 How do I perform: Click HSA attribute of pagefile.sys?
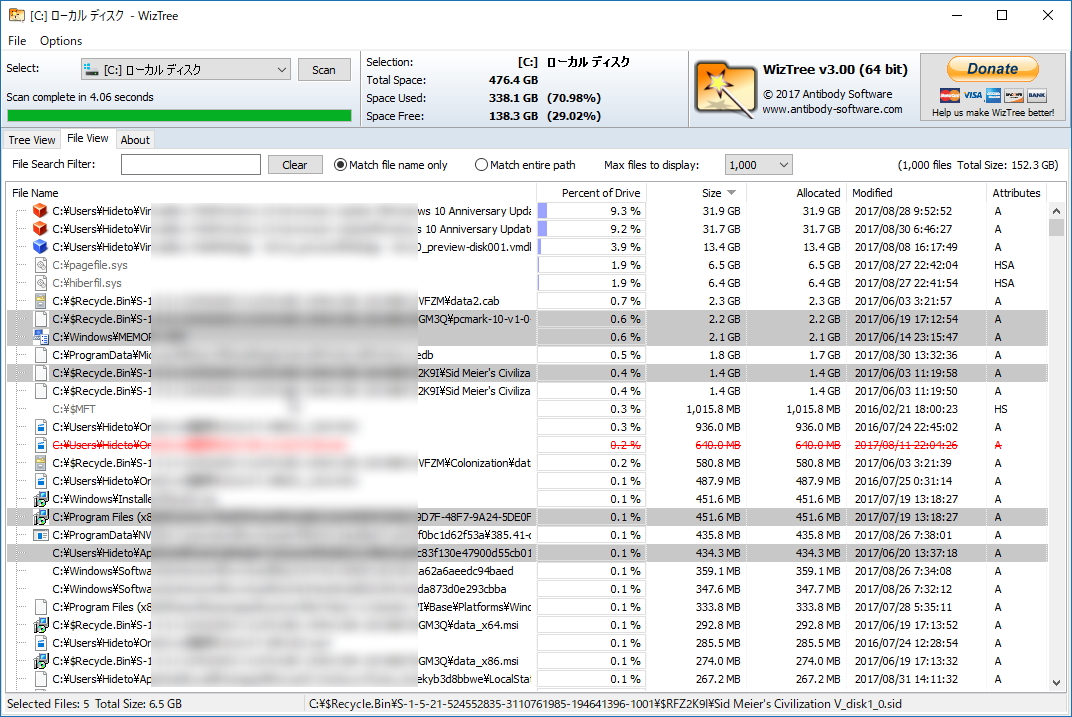(1004, 265)
